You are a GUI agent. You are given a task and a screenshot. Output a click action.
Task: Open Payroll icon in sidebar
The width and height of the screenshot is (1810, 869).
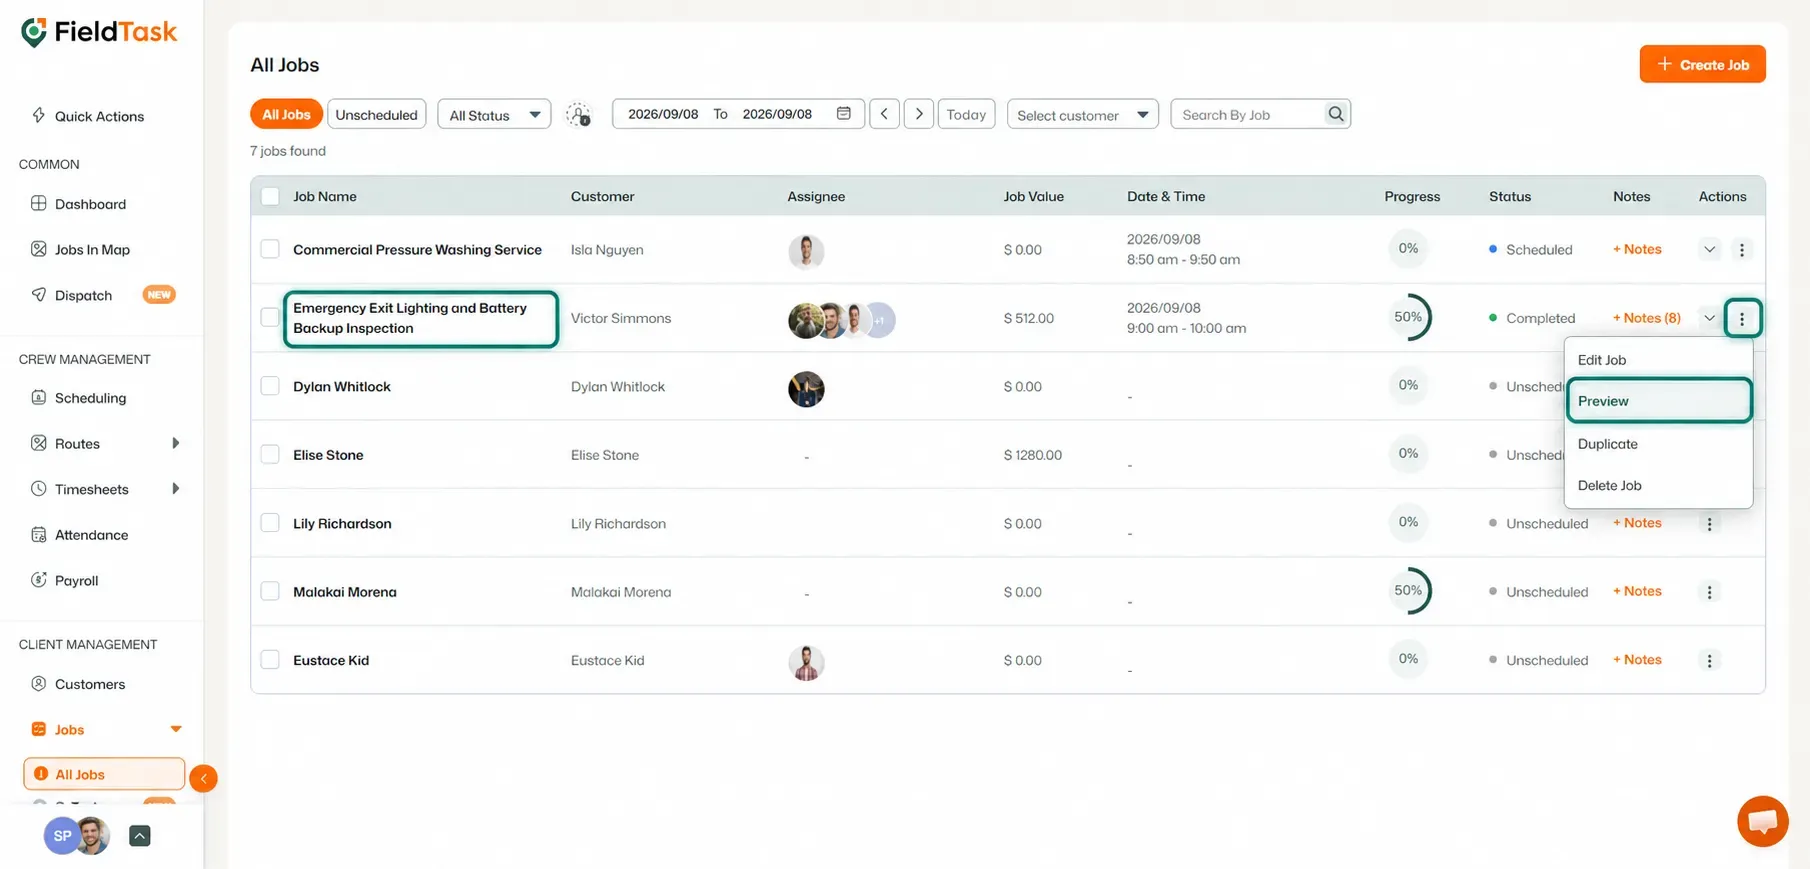click(39, 580)
